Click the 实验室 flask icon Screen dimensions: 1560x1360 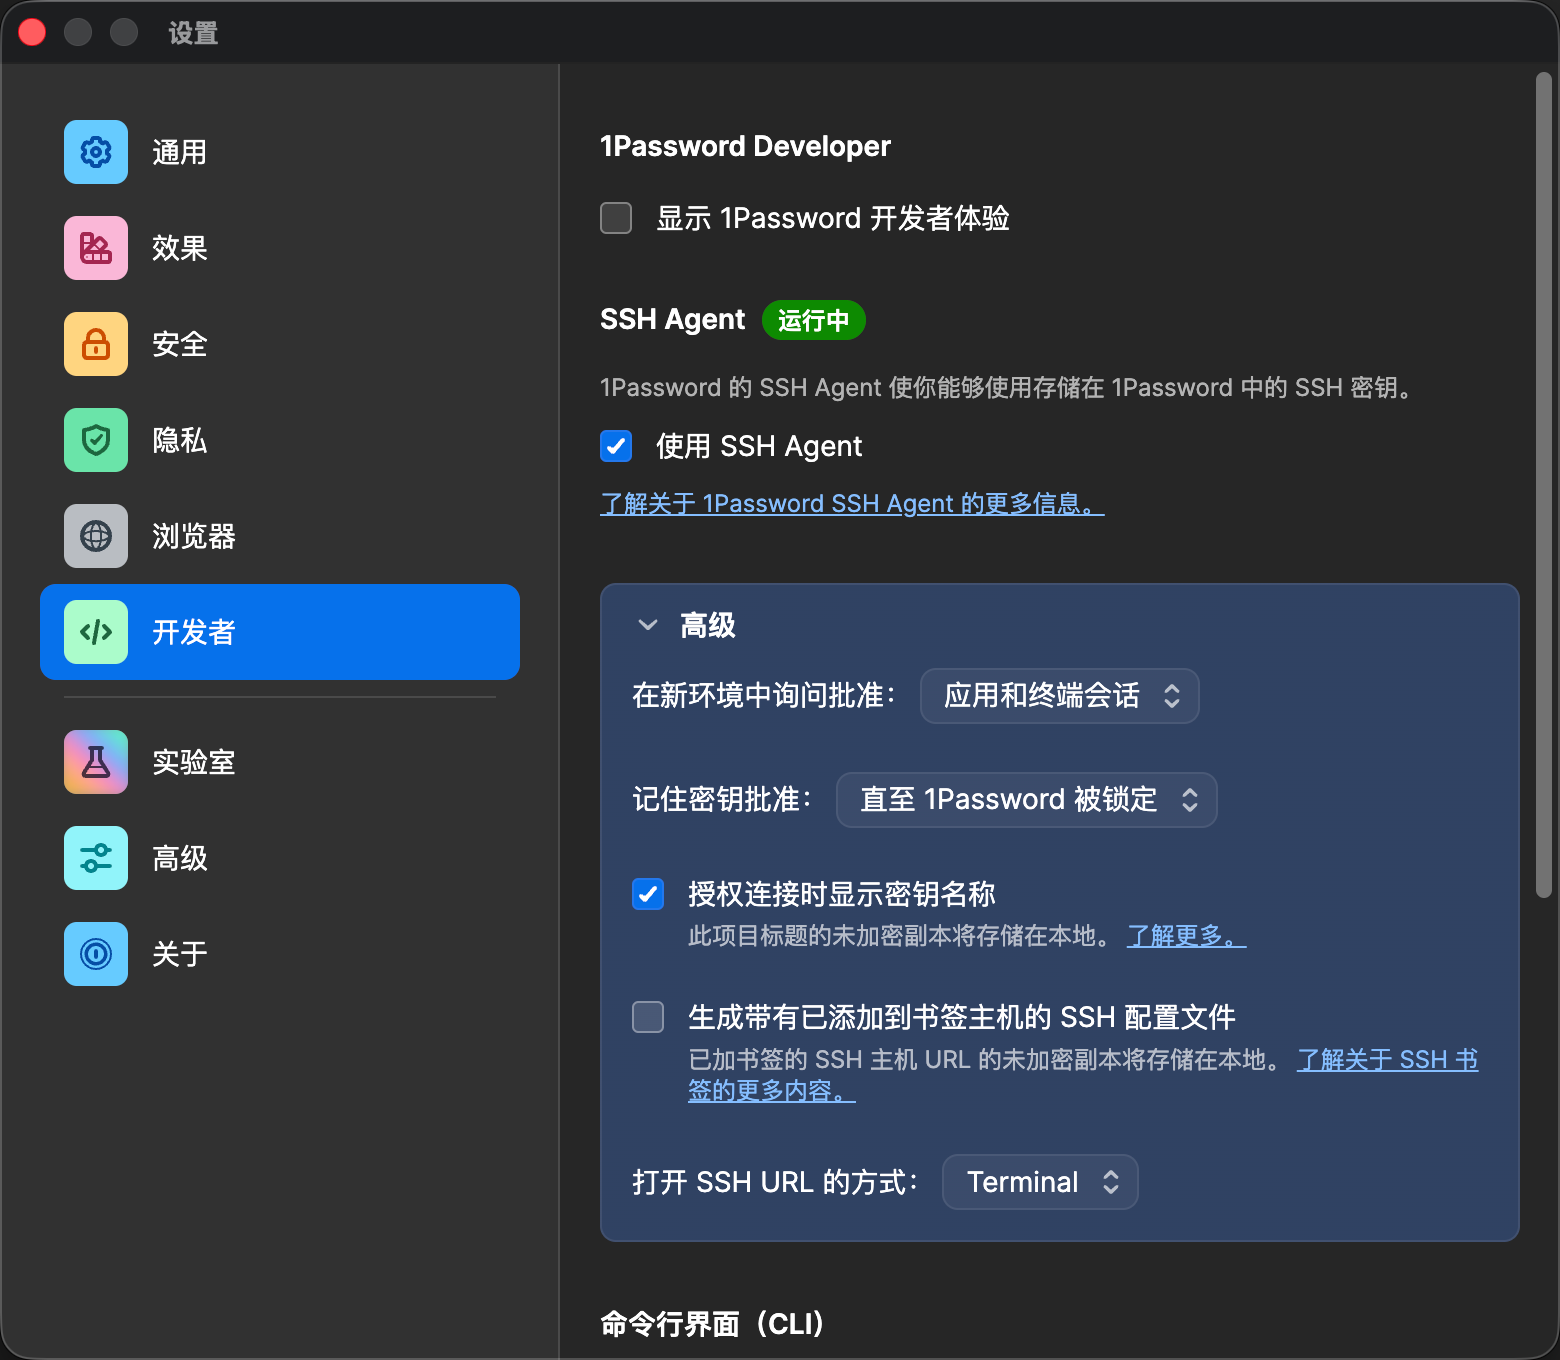pyautogui.click(x=96, y=762)
